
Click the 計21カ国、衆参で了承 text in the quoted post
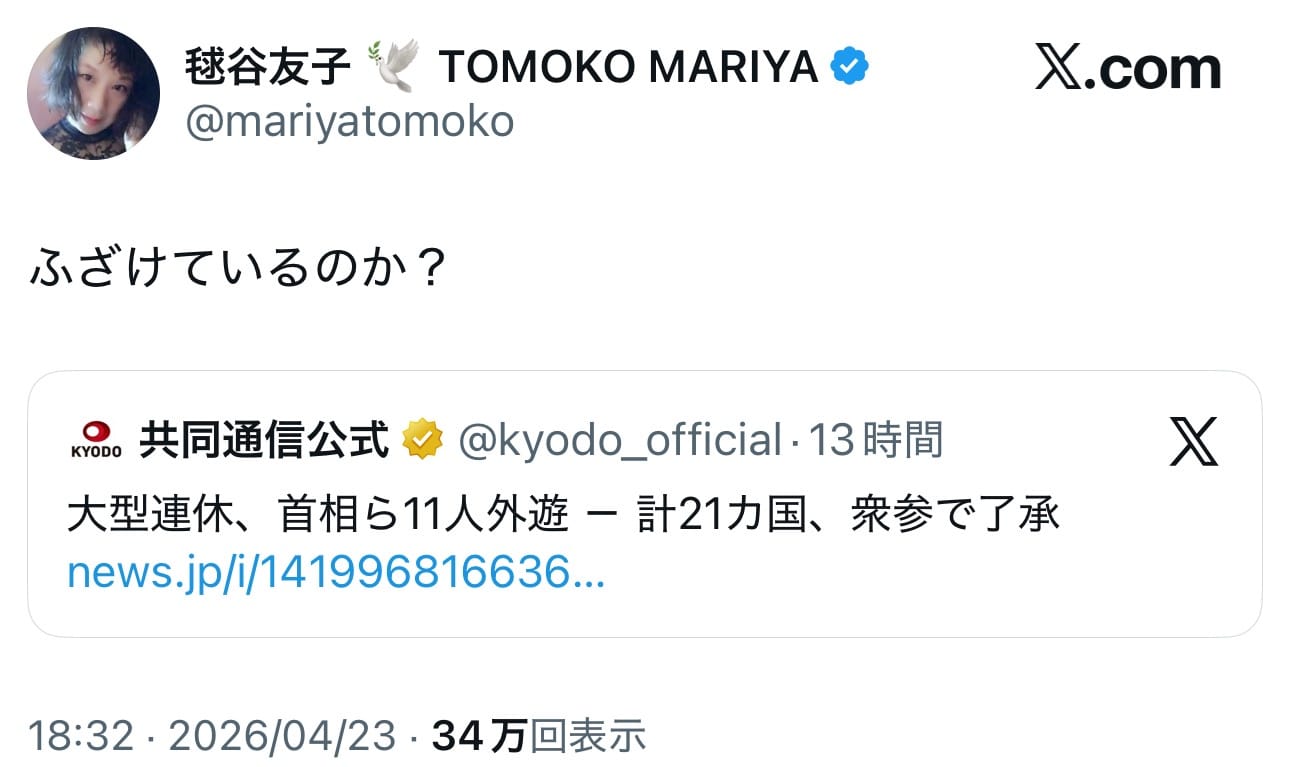[x=848, y=516]
